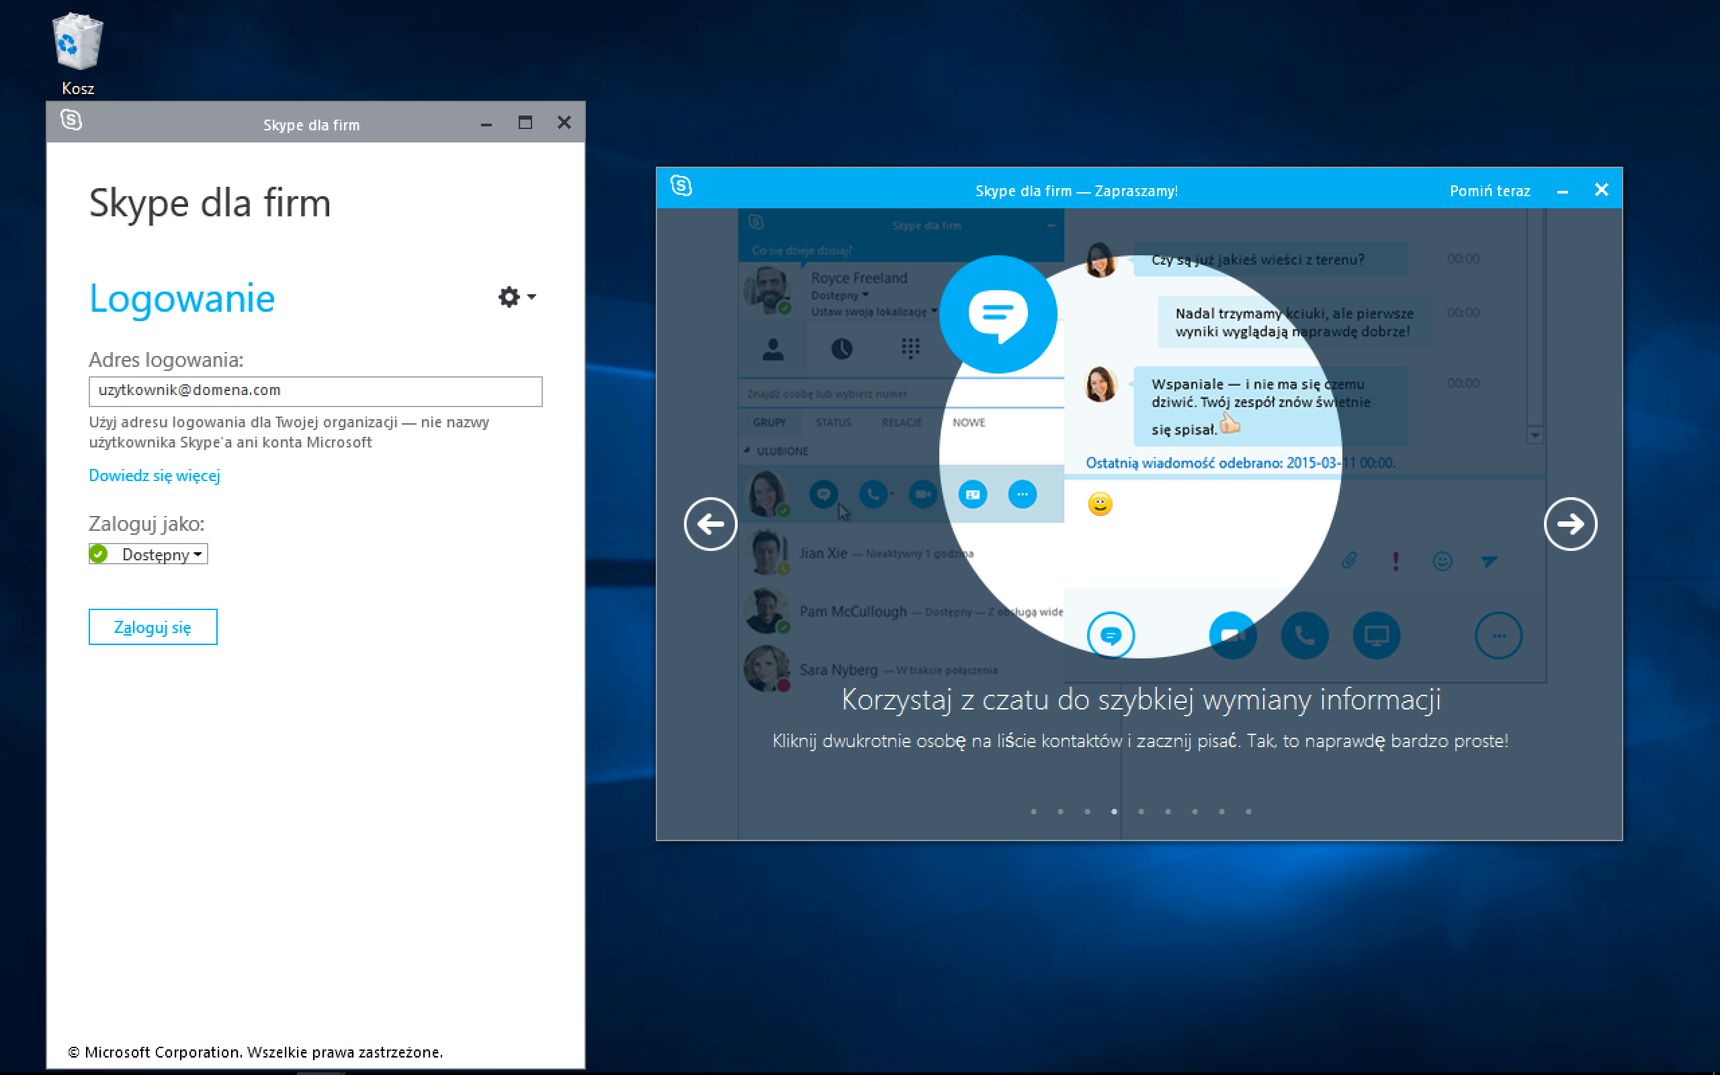
Task: Click Skype logo in Zapraszamy window title bar
Action: (681, 185)
